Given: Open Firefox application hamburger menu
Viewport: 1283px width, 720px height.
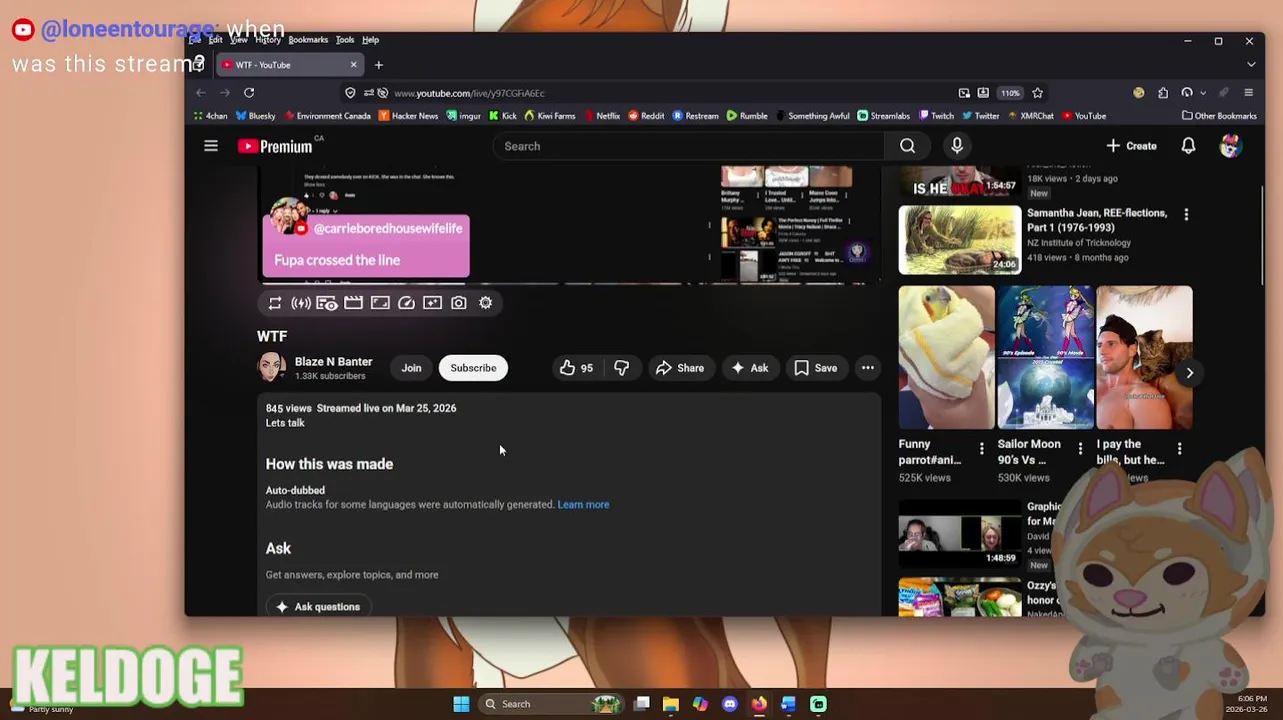Looking at the screenshot, I should [x=1248, y=93].
